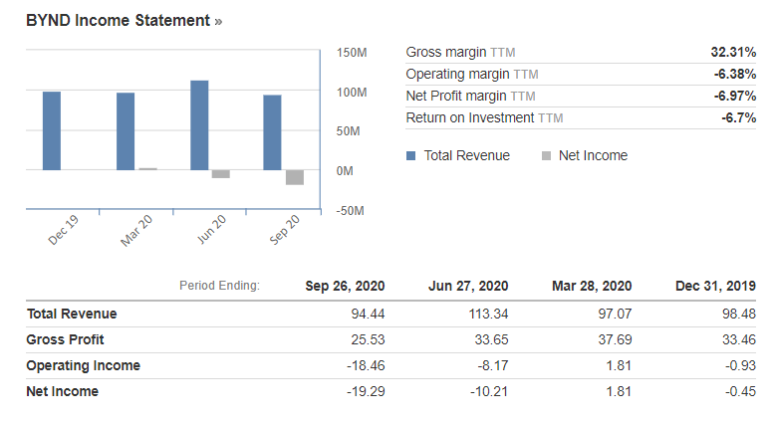Image resolution: width=773 pixels, height=425 pixels.
Task: Click the Net Income legend label
Action: 593,156
